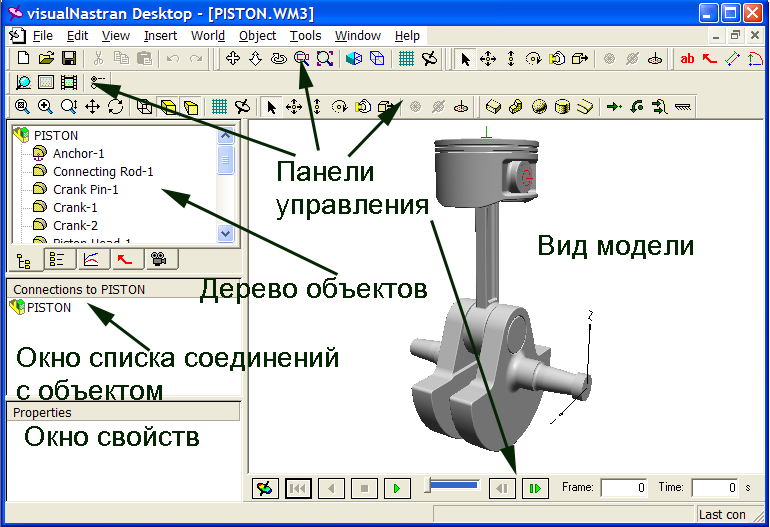Click the Paste clipboard icon

click(144, 58)
